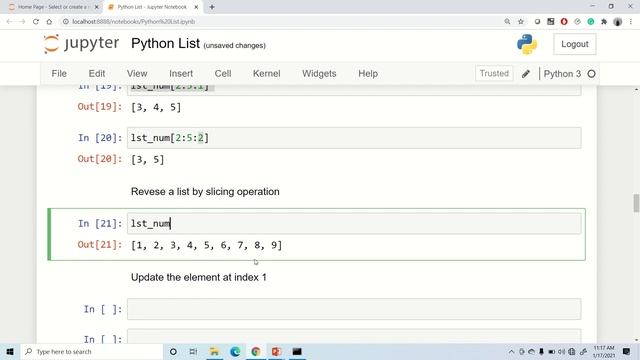Open the Cell menu
The image size is (640, 360).
pos(223,74)
